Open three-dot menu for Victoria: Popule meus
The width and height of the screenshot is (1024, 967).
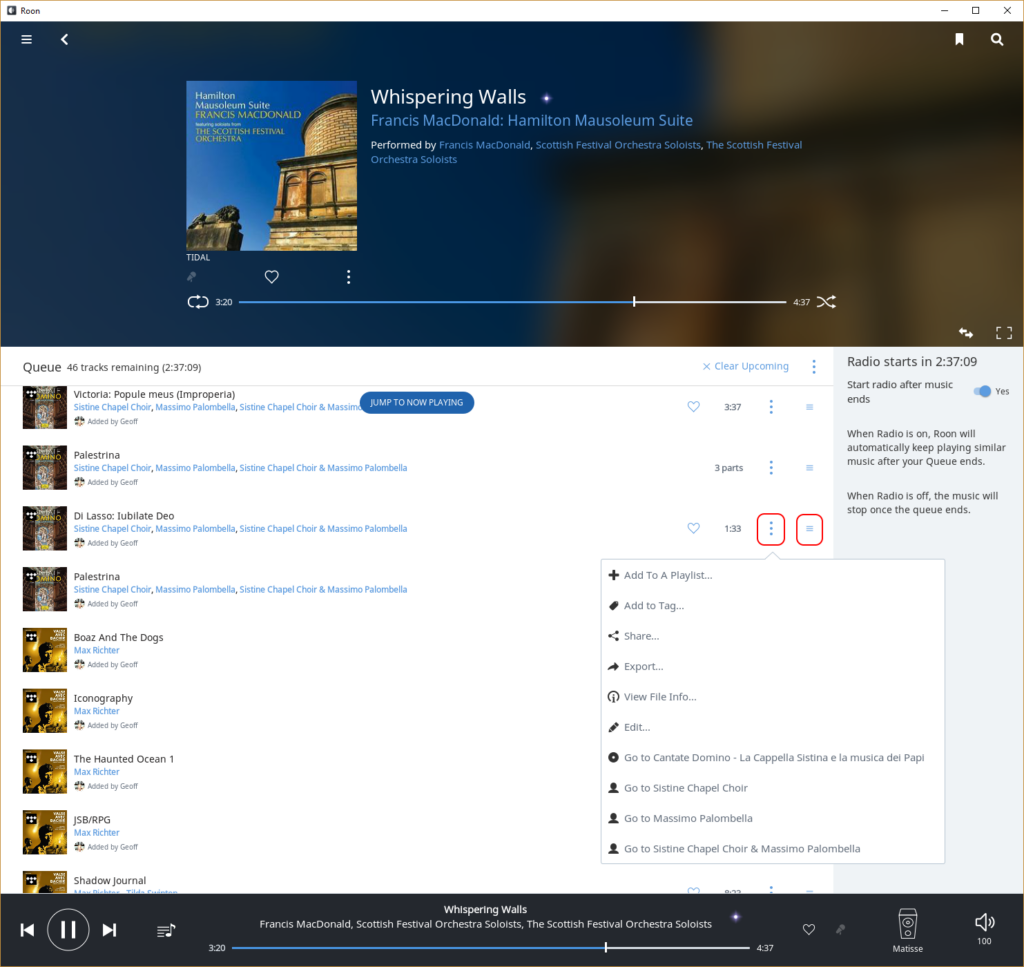(771, 407)
